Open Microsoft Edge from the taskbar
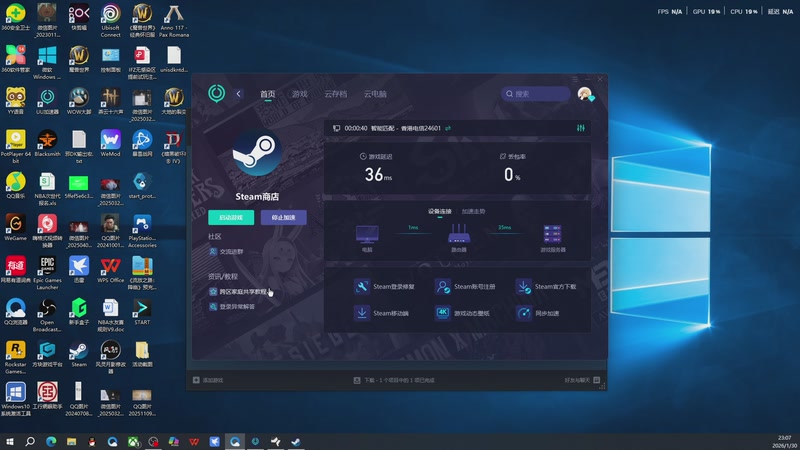 (51, 441)
